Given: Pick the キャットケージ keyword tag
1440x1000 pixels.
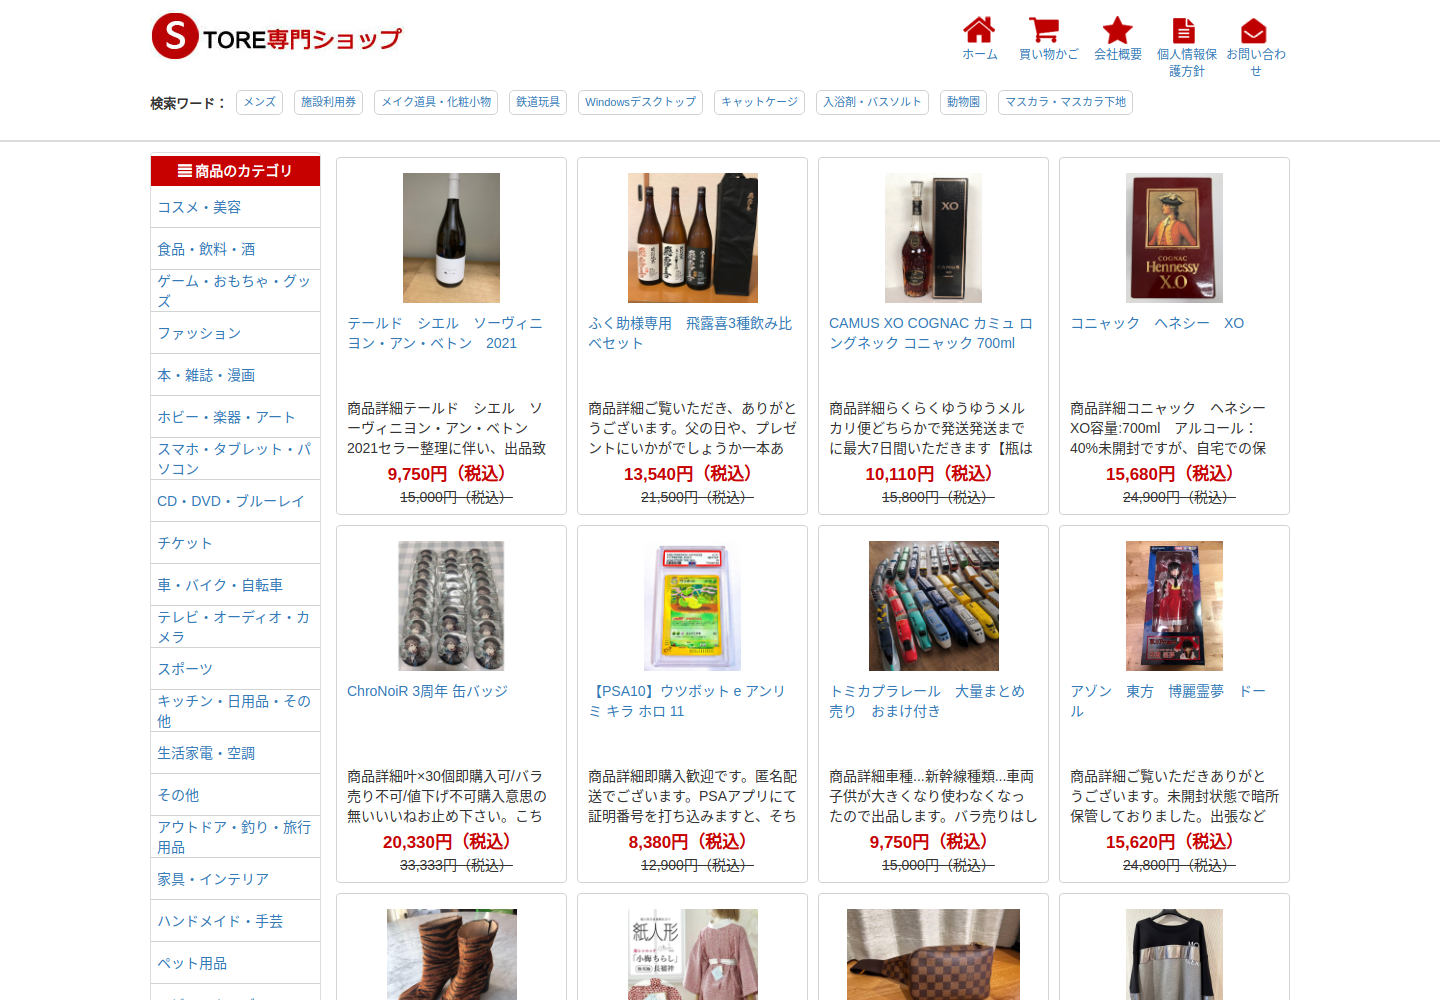Looking at the screenshot, I should pyautogui.click(x=759, y=102).
